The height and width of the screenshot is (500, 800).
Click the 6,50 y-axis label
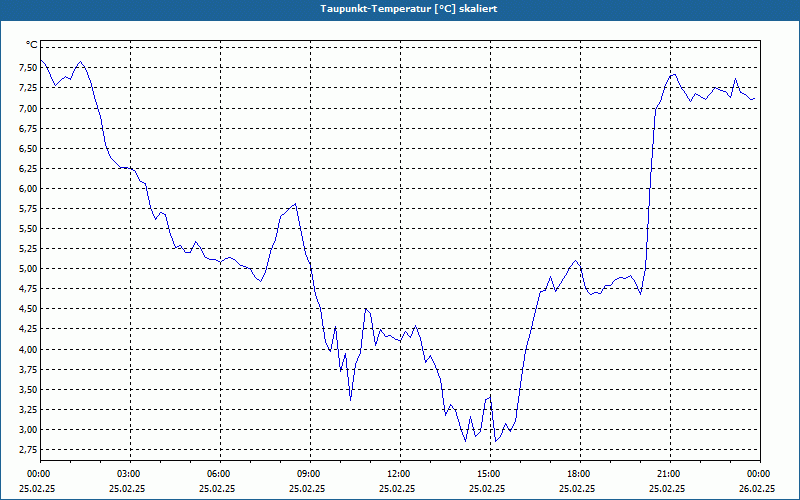27,148
